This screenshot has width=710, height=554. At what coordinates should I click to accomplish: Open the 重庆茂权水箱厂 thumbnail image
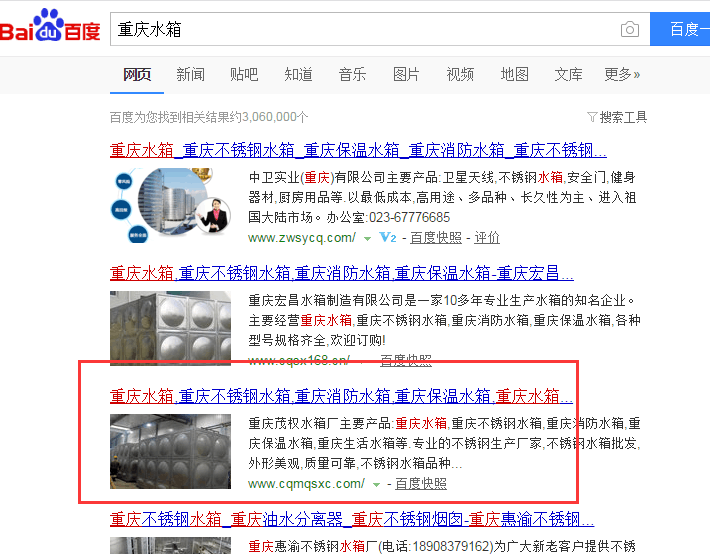point(170,451)
